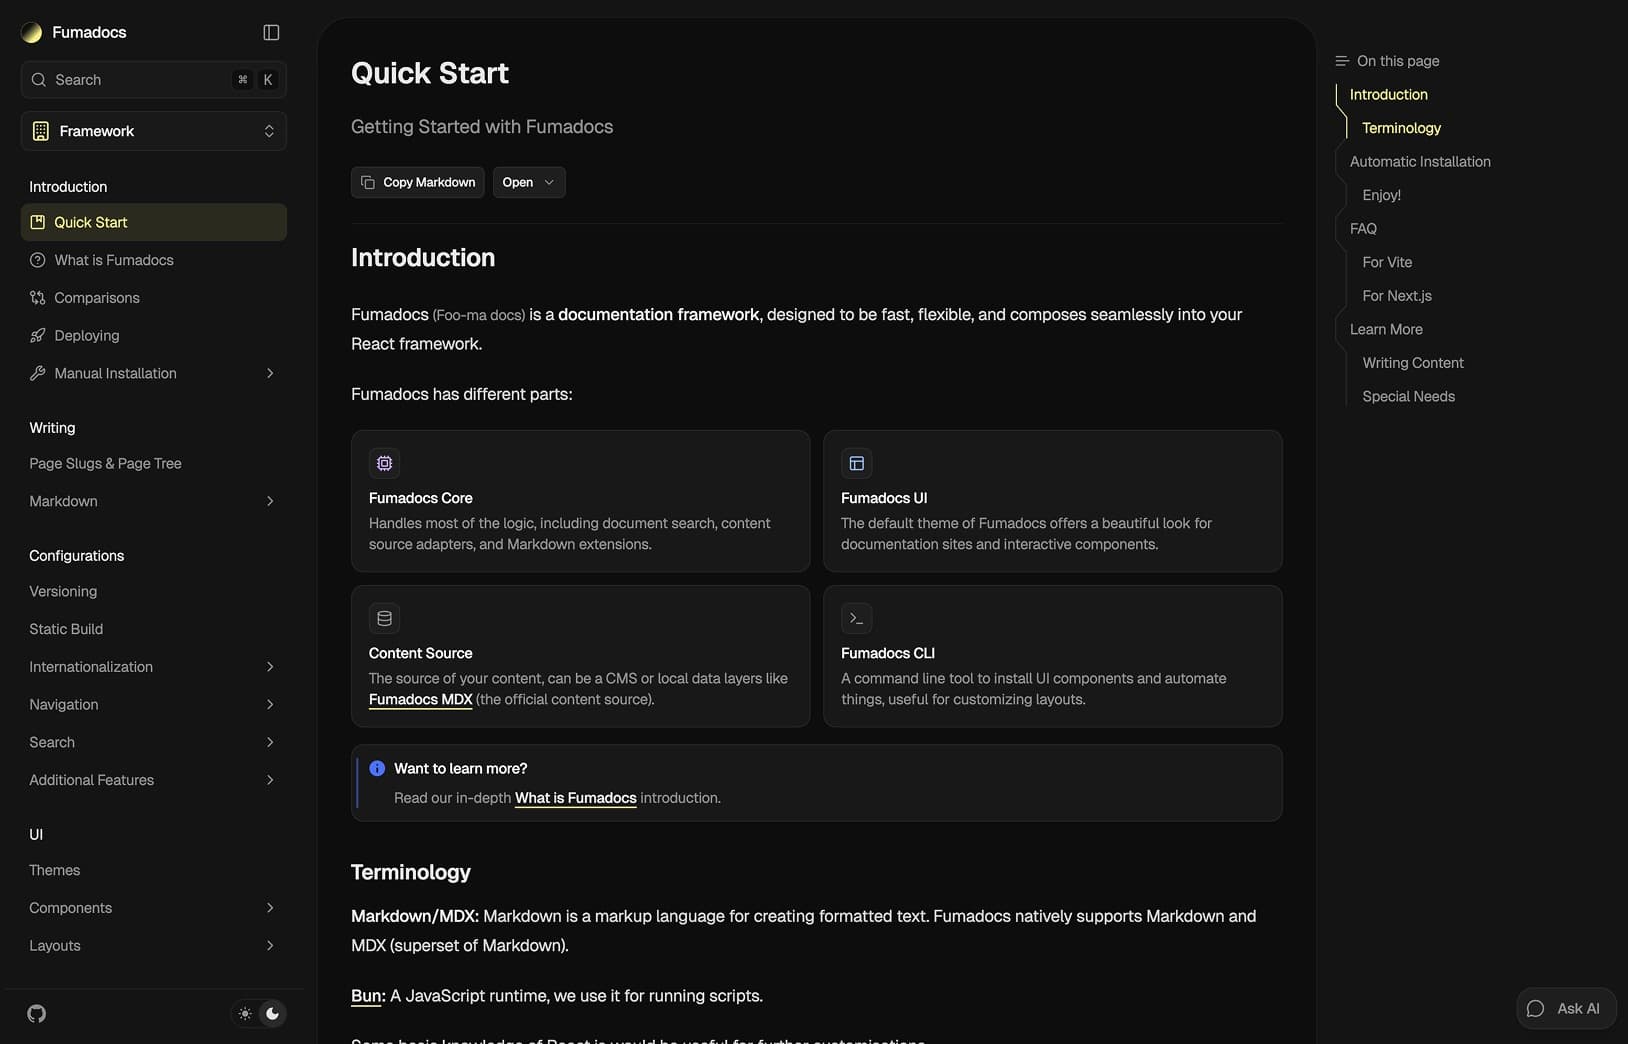The image size is (1628, 1044).
Task: Collapse the sidebar with the panel icon
Action: 271,33
